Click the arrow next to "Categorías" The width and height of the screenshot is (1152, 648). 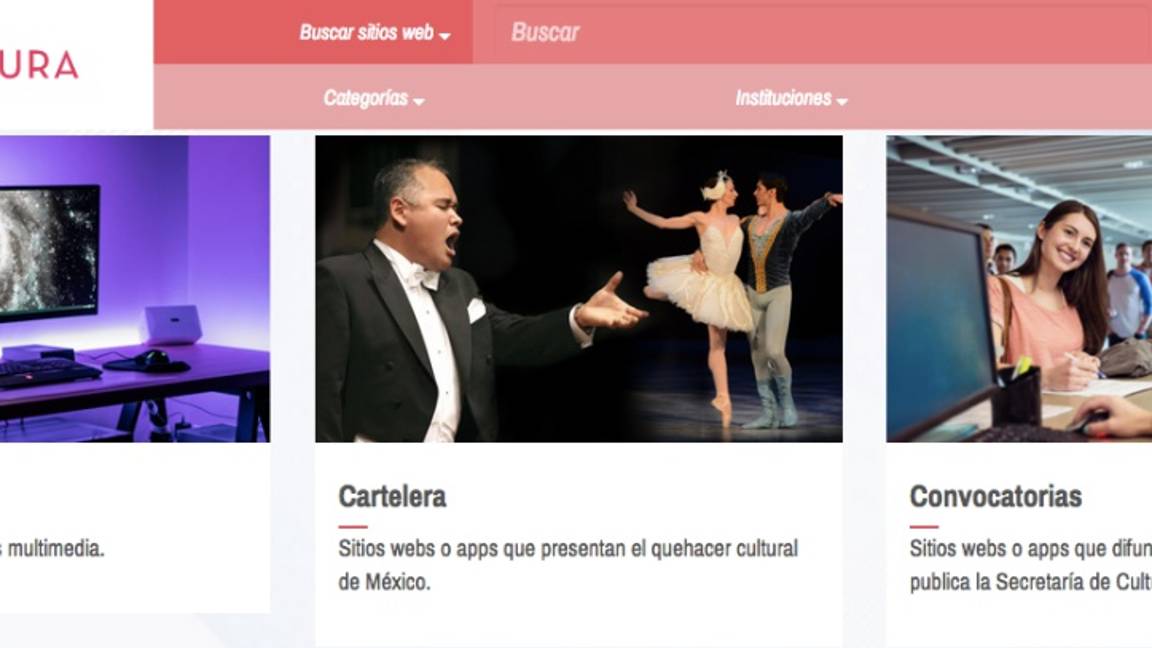tap(418, 102)
